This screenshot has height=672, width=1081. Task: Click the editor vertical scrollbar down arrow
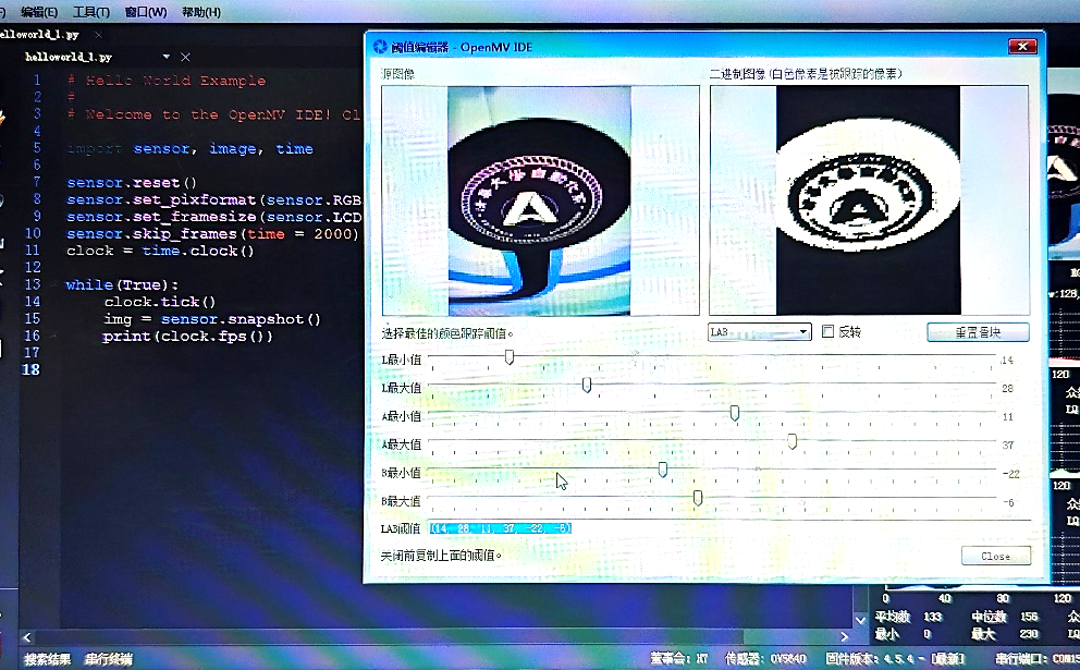(x=861, y=620)
